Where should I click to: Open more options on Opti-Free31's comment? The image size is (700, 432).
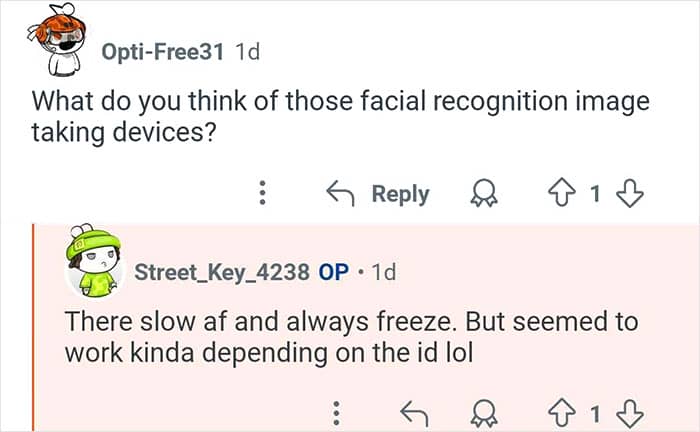pyautogui.click(x=263, y=194)
